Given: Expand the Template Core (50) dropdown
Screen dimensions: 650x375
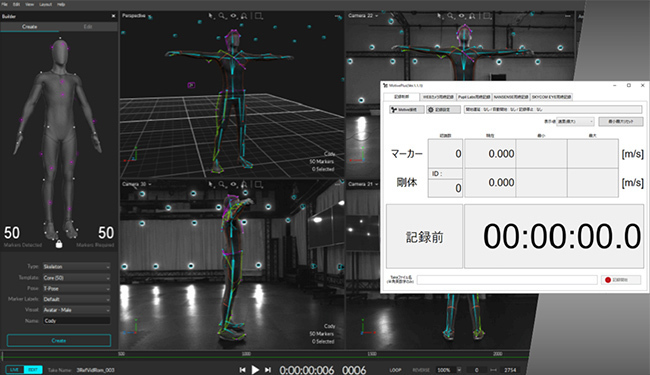Looking at the screenshot, I should [77, 278].
